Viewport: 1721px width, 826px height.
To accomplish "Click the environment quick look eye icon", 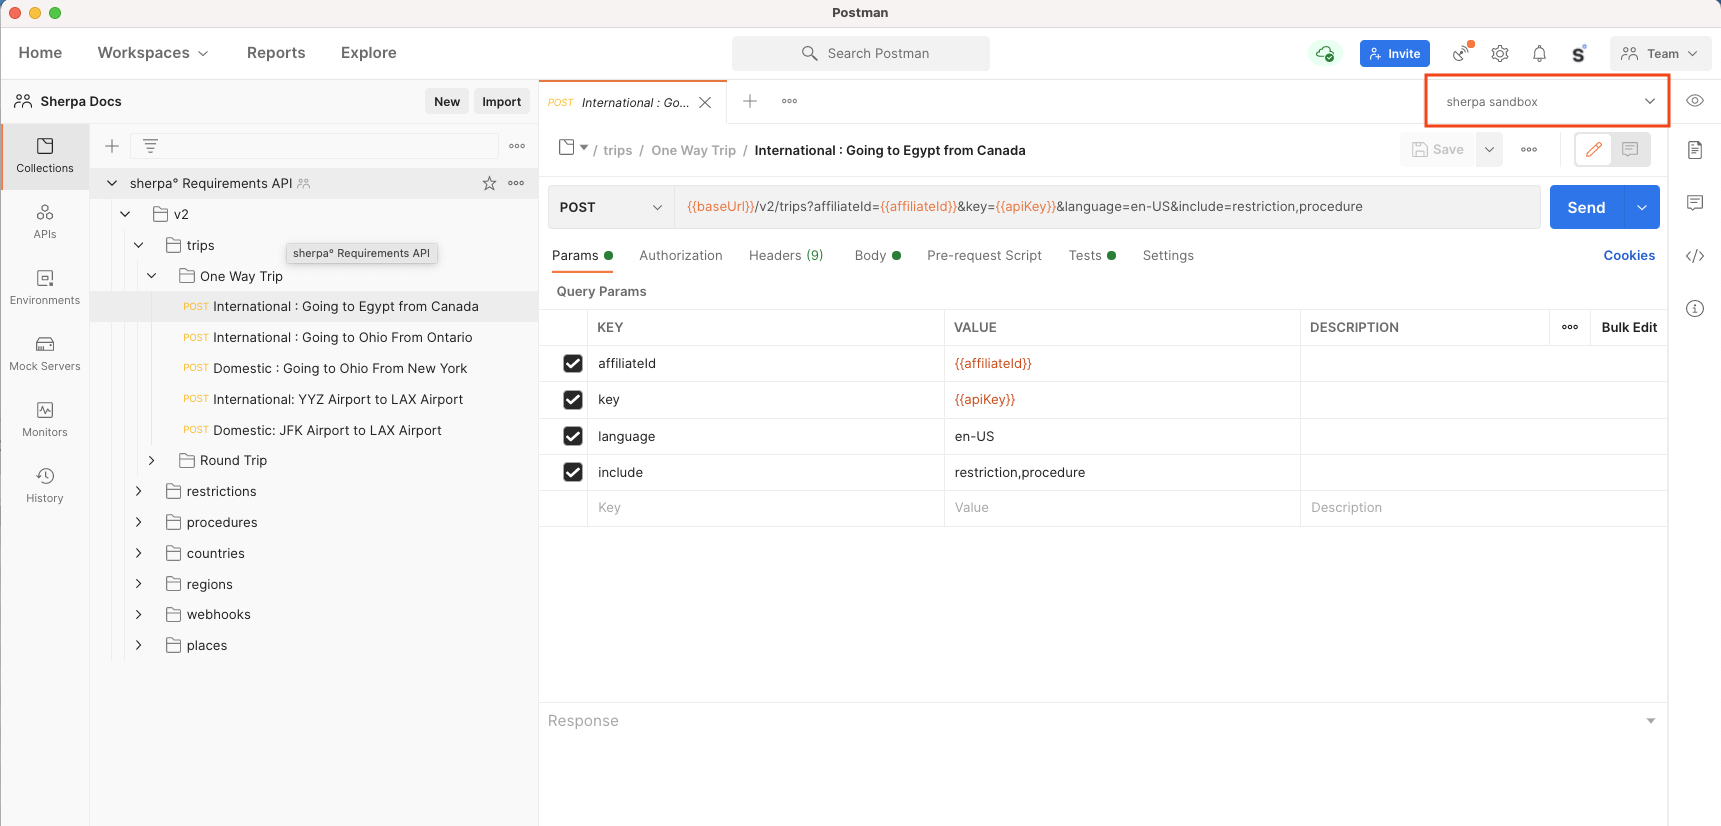I will 1695,101.
